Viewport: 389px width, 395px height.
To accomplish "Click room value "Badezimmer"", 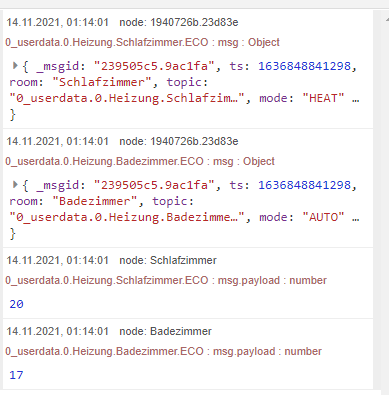I will [x=95, y=201].
